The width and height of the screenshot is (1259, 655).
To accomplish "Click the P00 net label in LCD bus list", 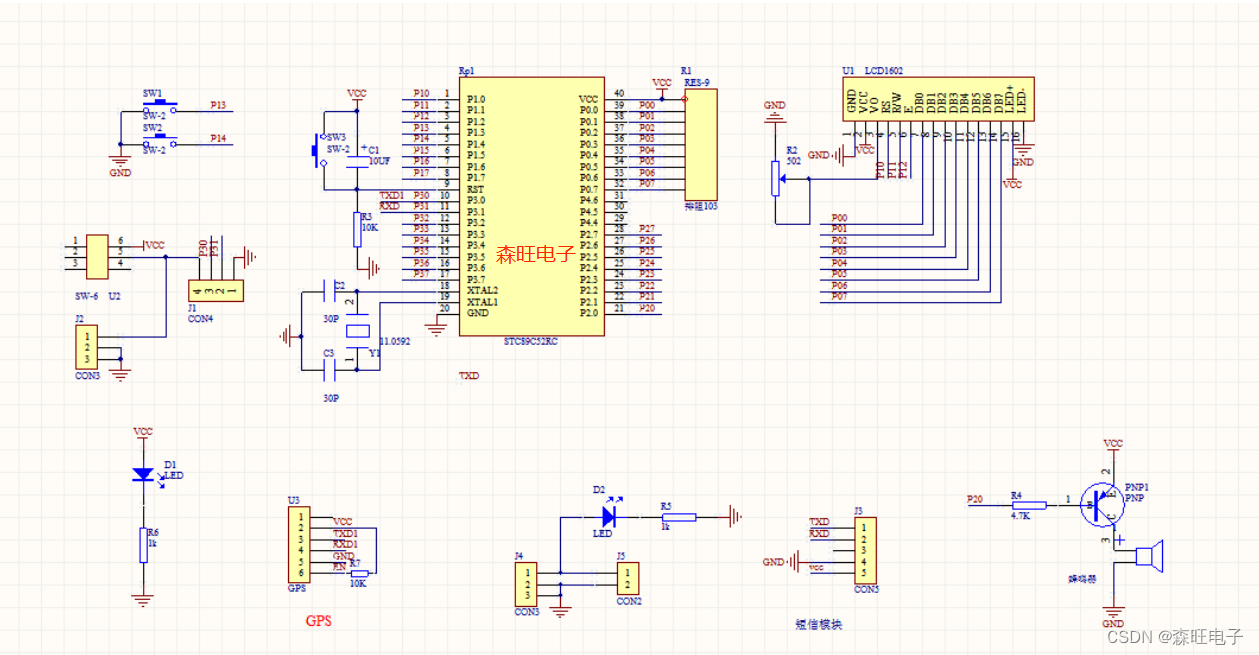I will [x=840, y=218].
